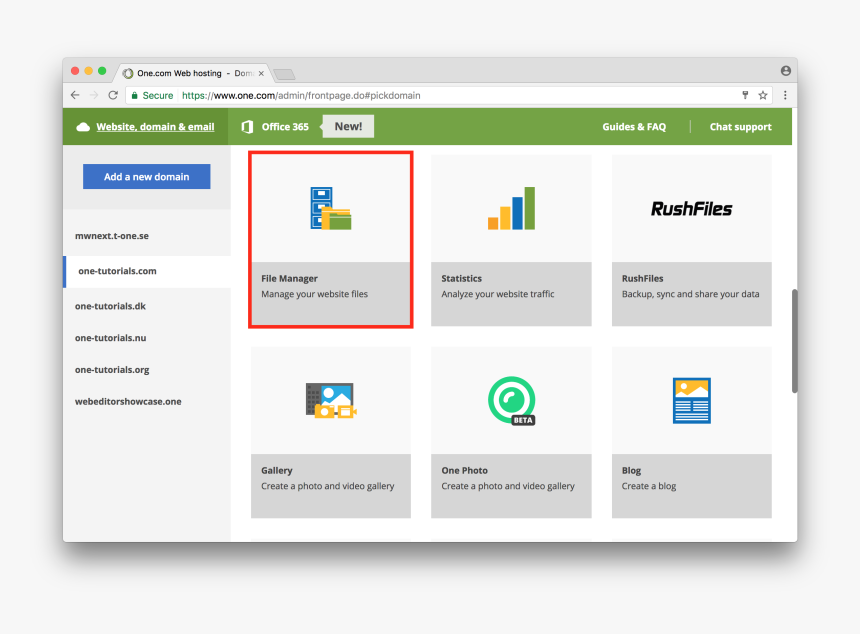
Task: Open the Website, domain & email menu
Action: [x=155, y=127]
